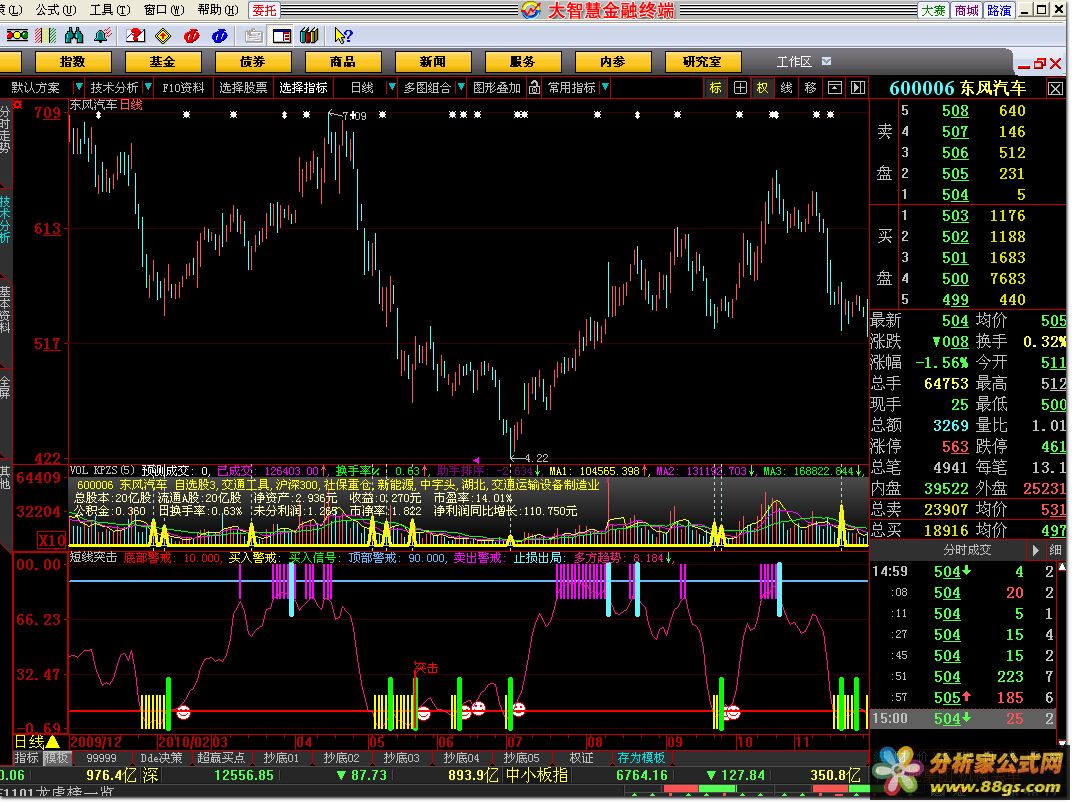This screenshot has width=1072, height=802.
Task: Click the red-green striped bars toolbar icon
Action: pos(46,35)
